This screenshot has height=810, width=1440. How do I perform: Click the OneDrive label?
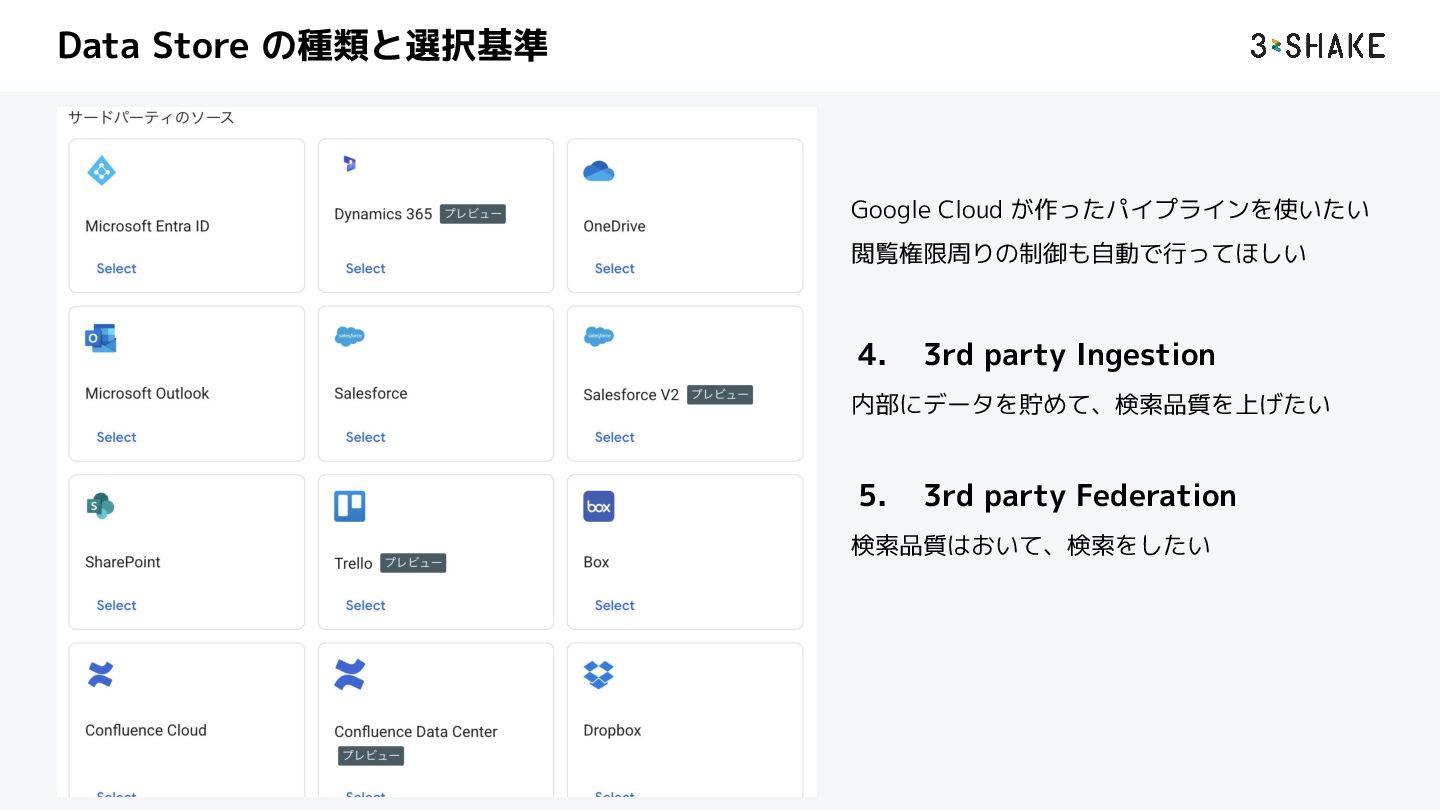[614, 226]
